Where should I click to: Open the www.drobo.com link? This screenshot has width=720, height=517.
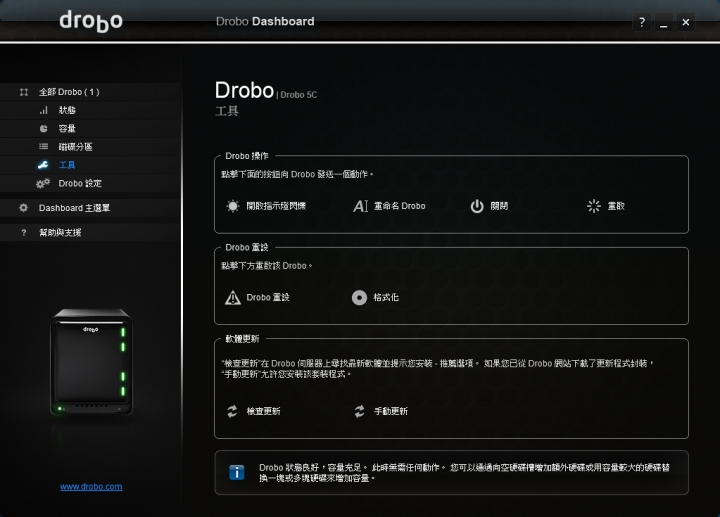pyautogui.click(x=91, y=487)
